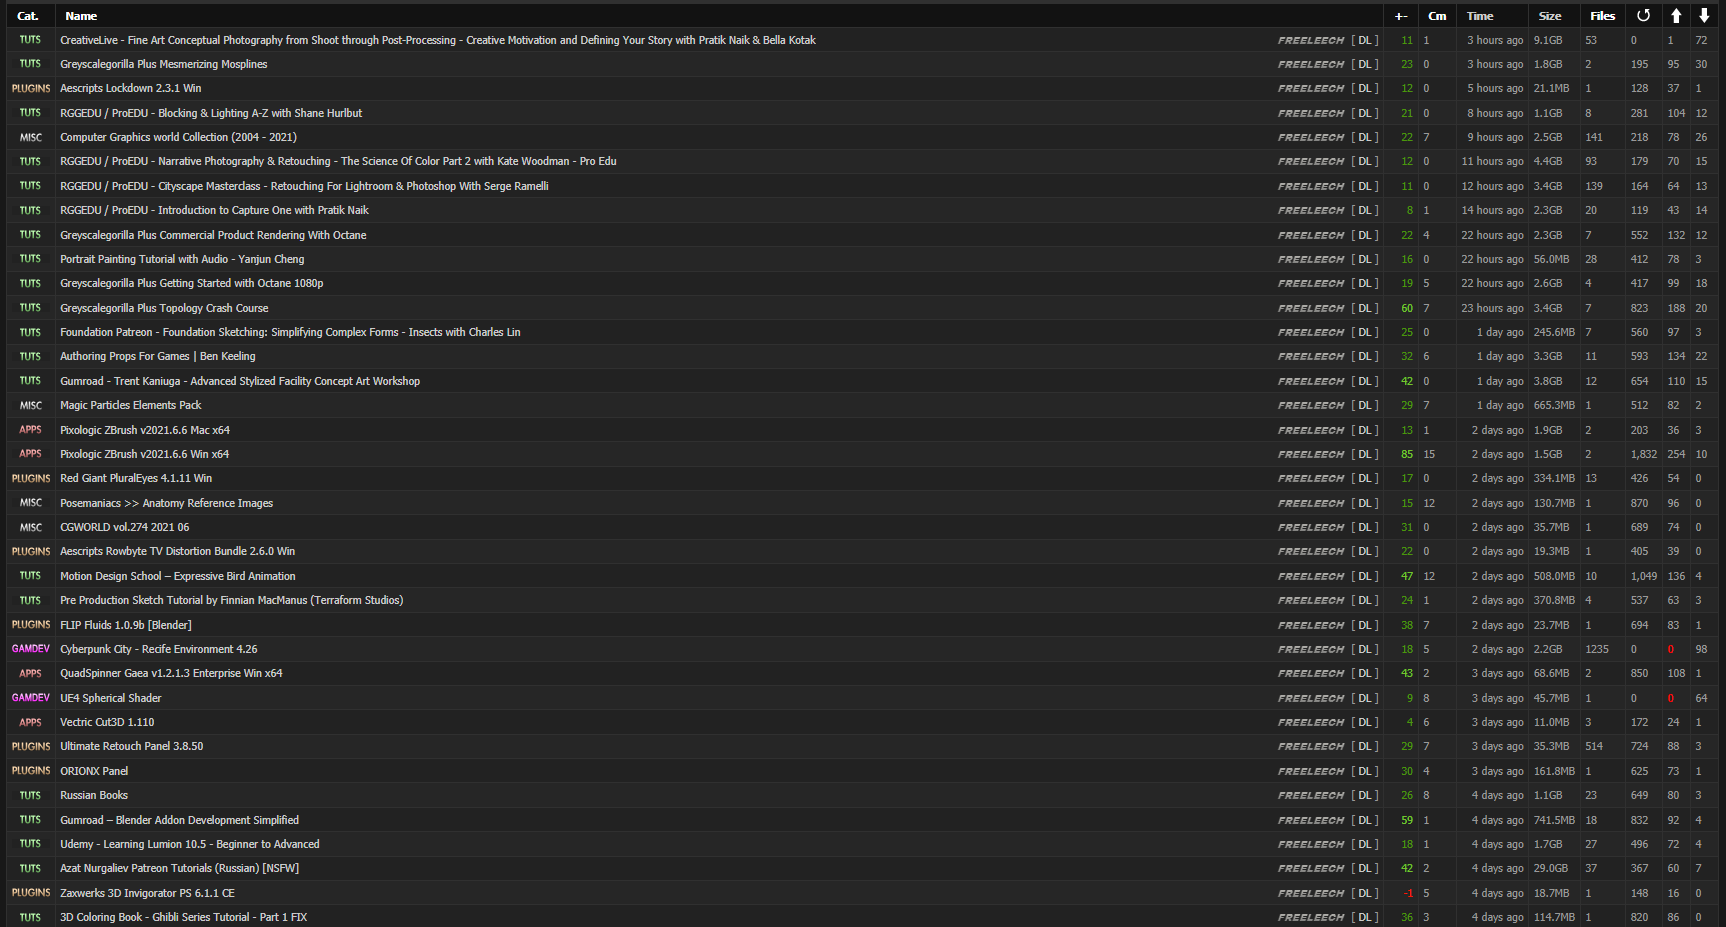Click GAMDEV category icon beside Cyberpunk City

tap(31, 649)
